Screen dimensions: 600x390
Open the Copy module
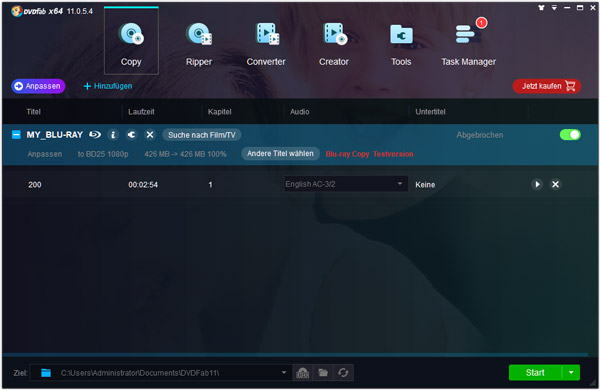tap(131, 41)
